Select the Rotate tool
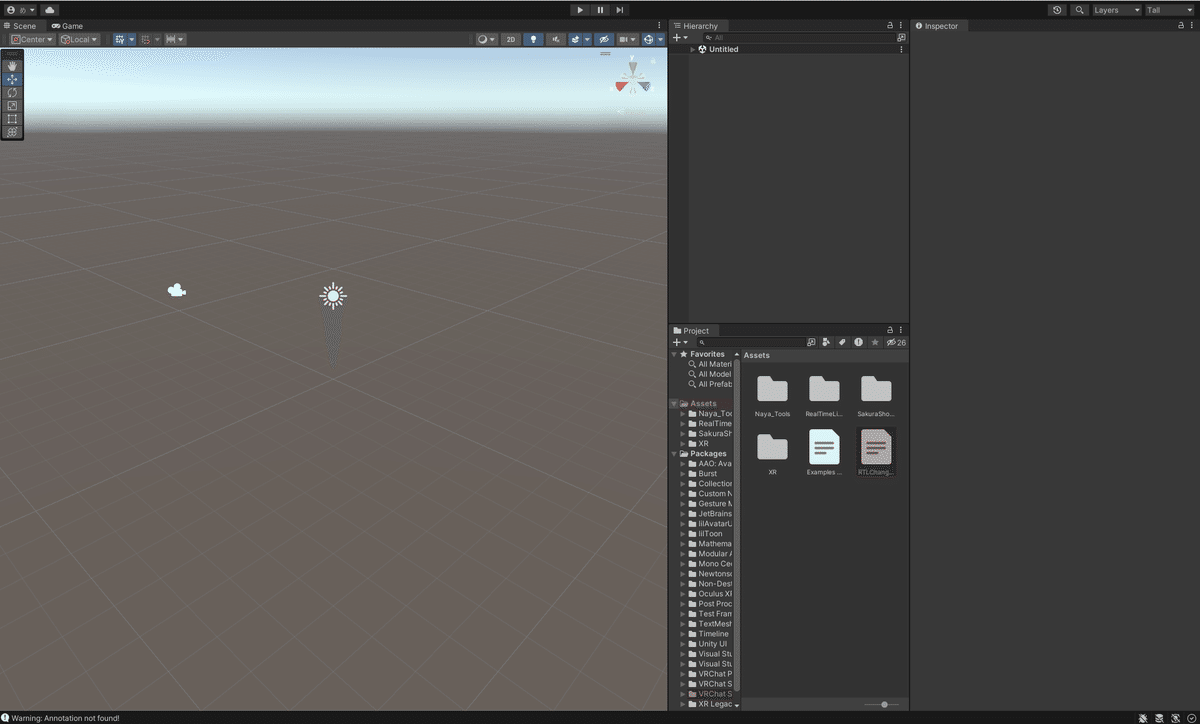The image size is (1200, 724). tap(12, 93)
